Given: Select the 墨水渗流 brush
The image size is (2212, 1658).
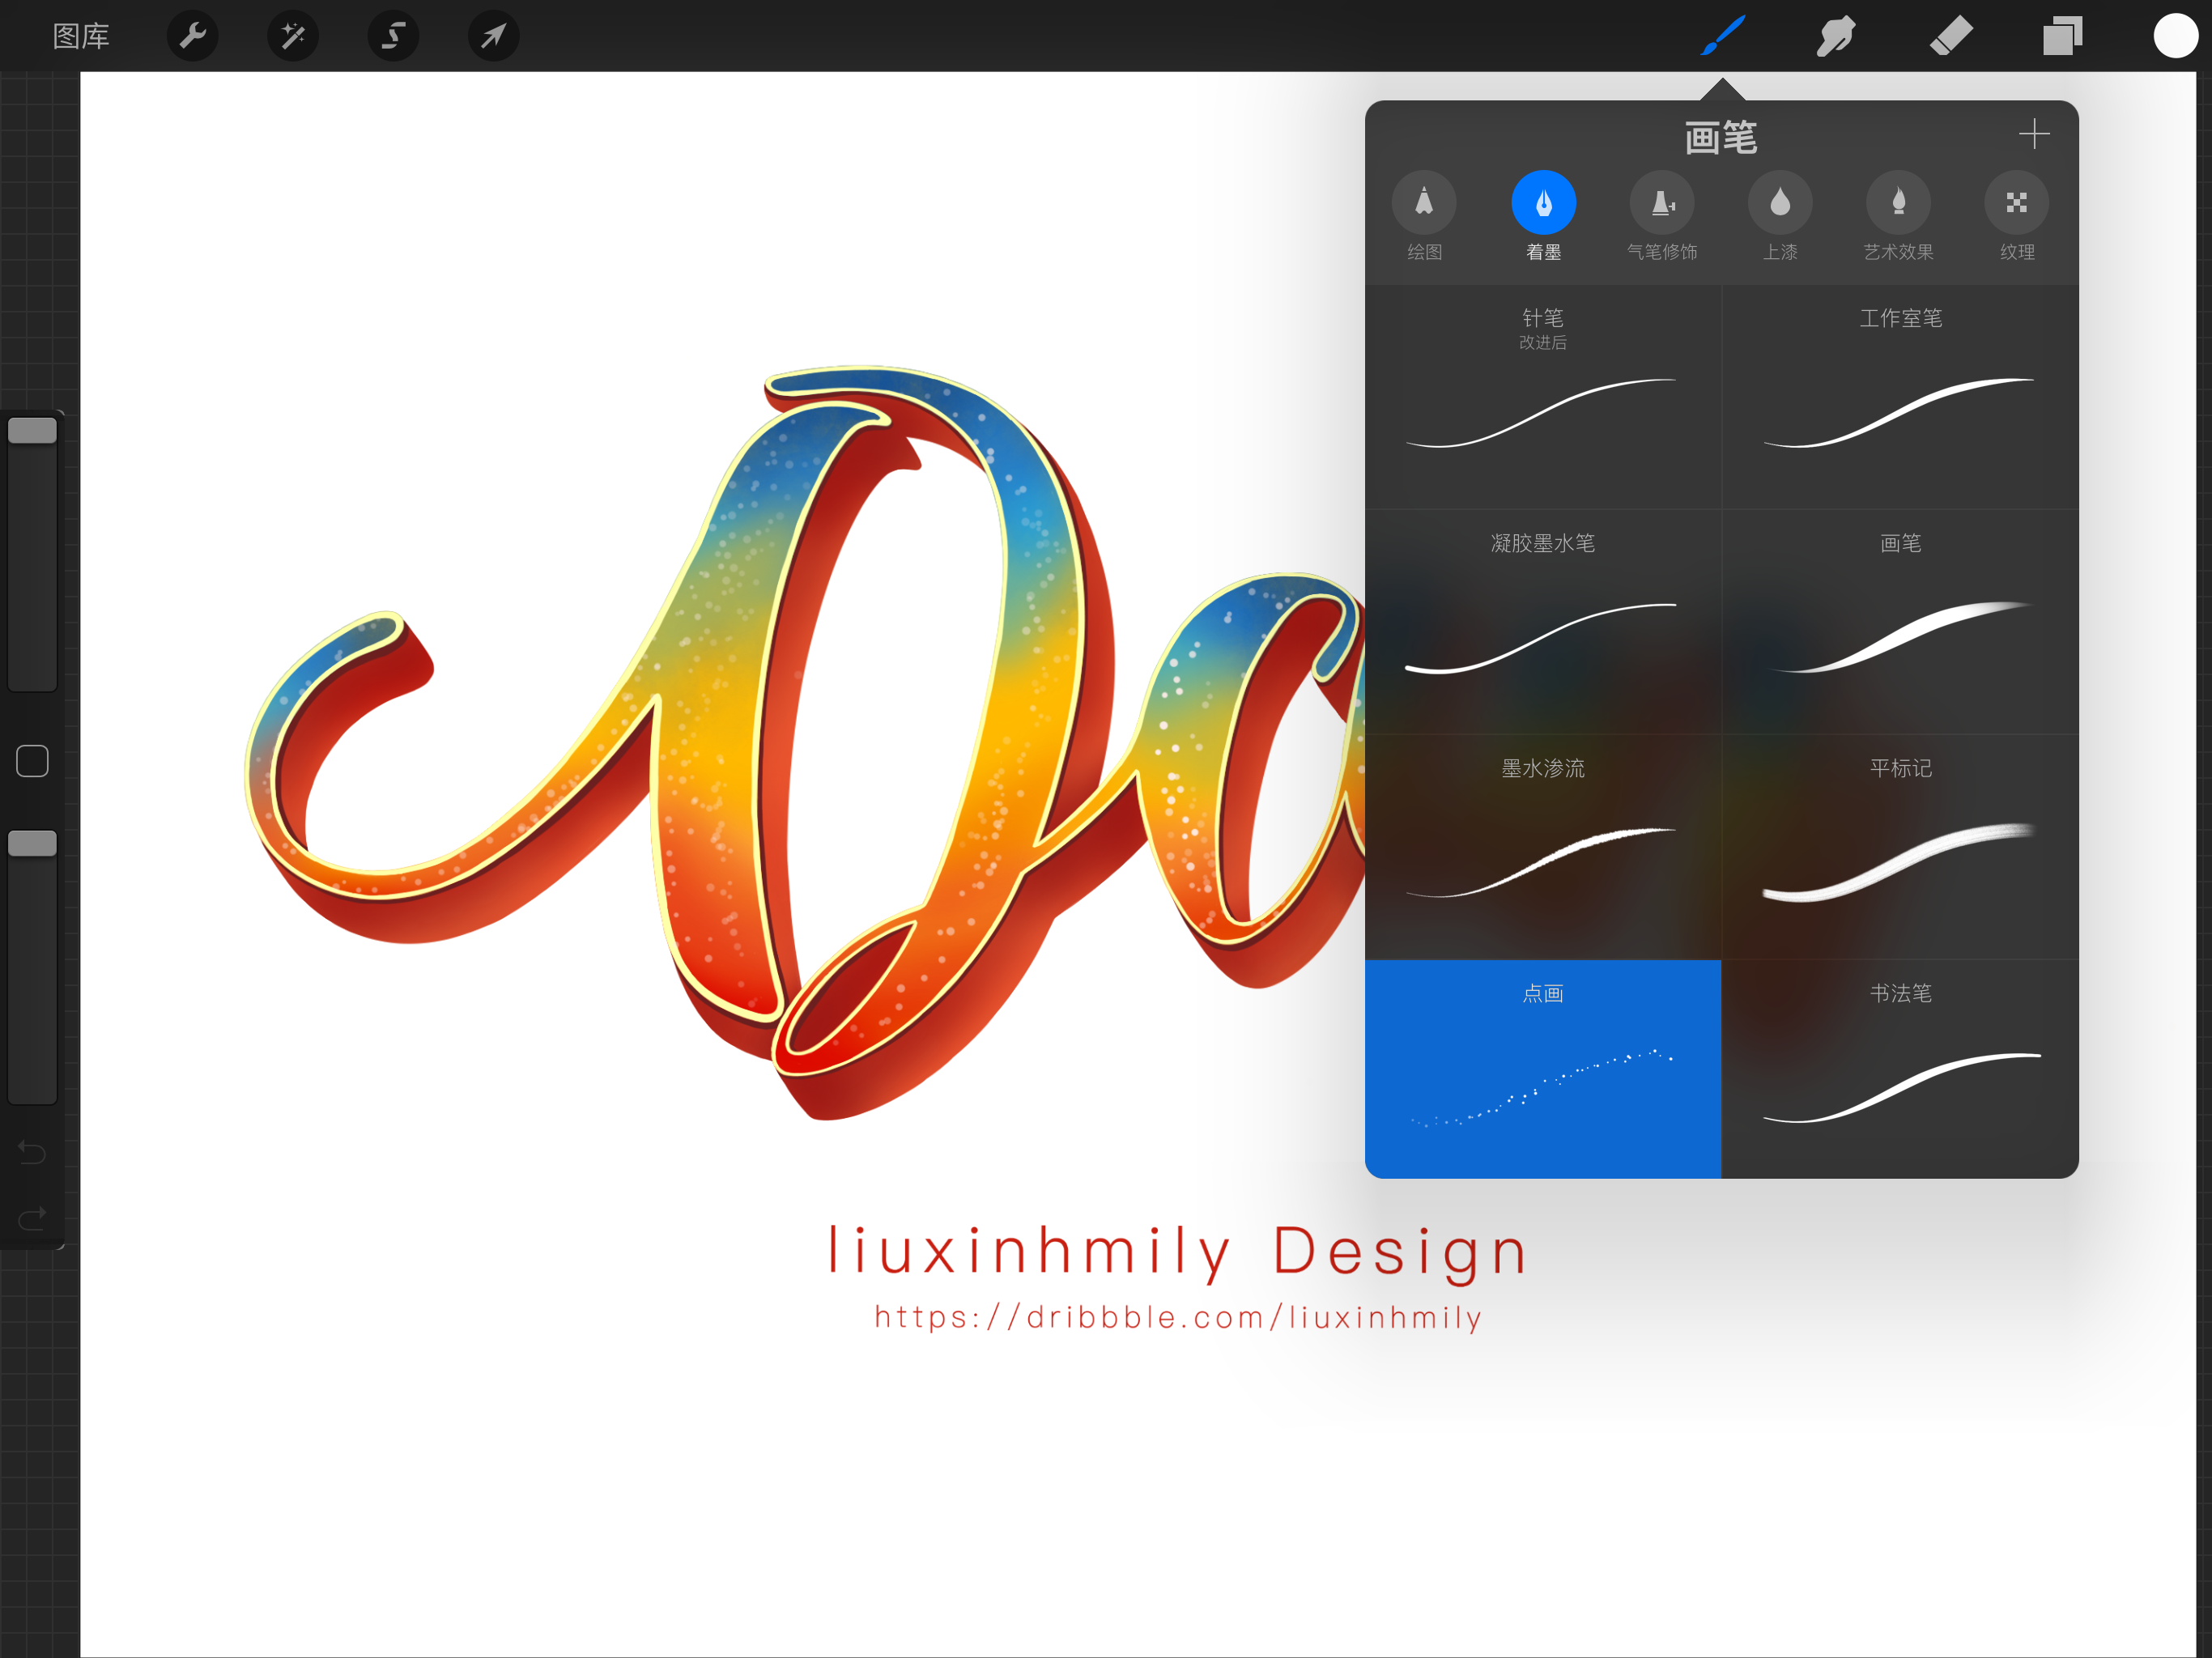Looking at the screenshot, I should point(1543,847).
